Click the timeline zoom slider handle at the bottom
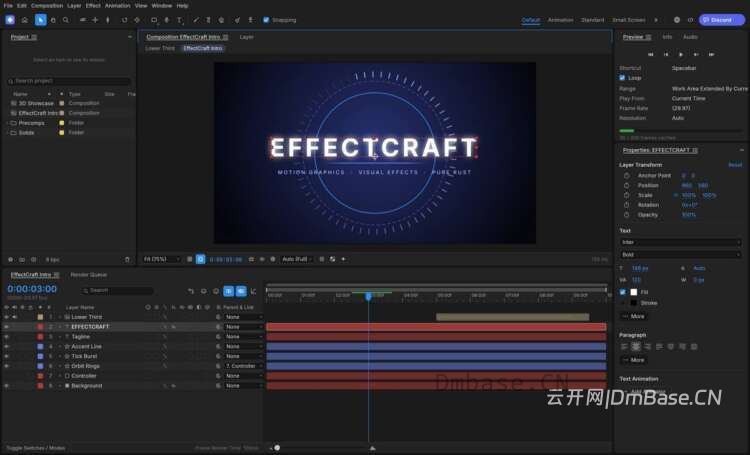The width and height of the screenshot is (750, 455). click(277, 448)
